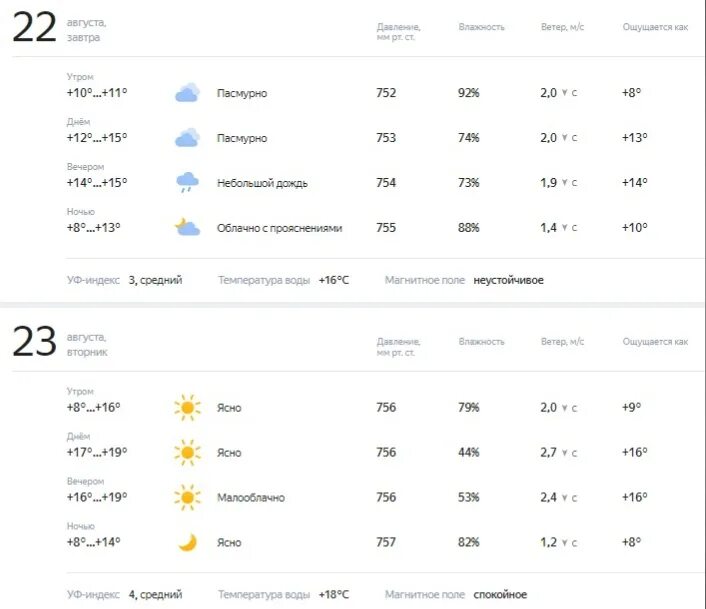Select the large 22 date heading
This screenshot has width=706, height=609.
point(34,28)
